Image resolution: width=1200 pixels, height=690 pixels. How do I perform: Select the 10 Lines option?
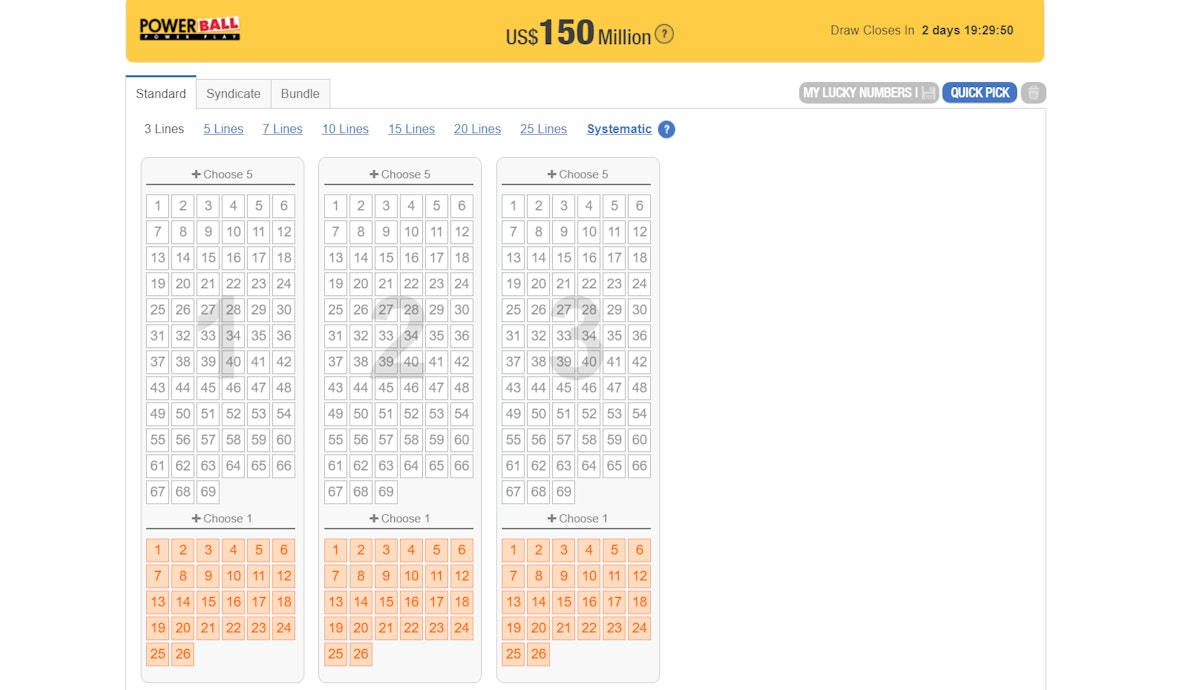point(345,129)
